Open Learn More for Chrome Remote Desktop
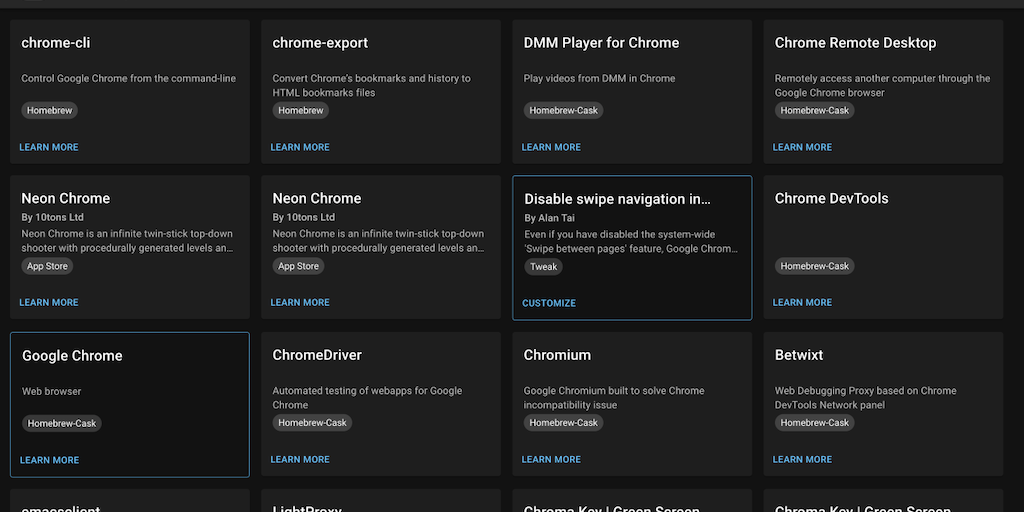The image size is (1024, 512). click(x=802, y=147)
